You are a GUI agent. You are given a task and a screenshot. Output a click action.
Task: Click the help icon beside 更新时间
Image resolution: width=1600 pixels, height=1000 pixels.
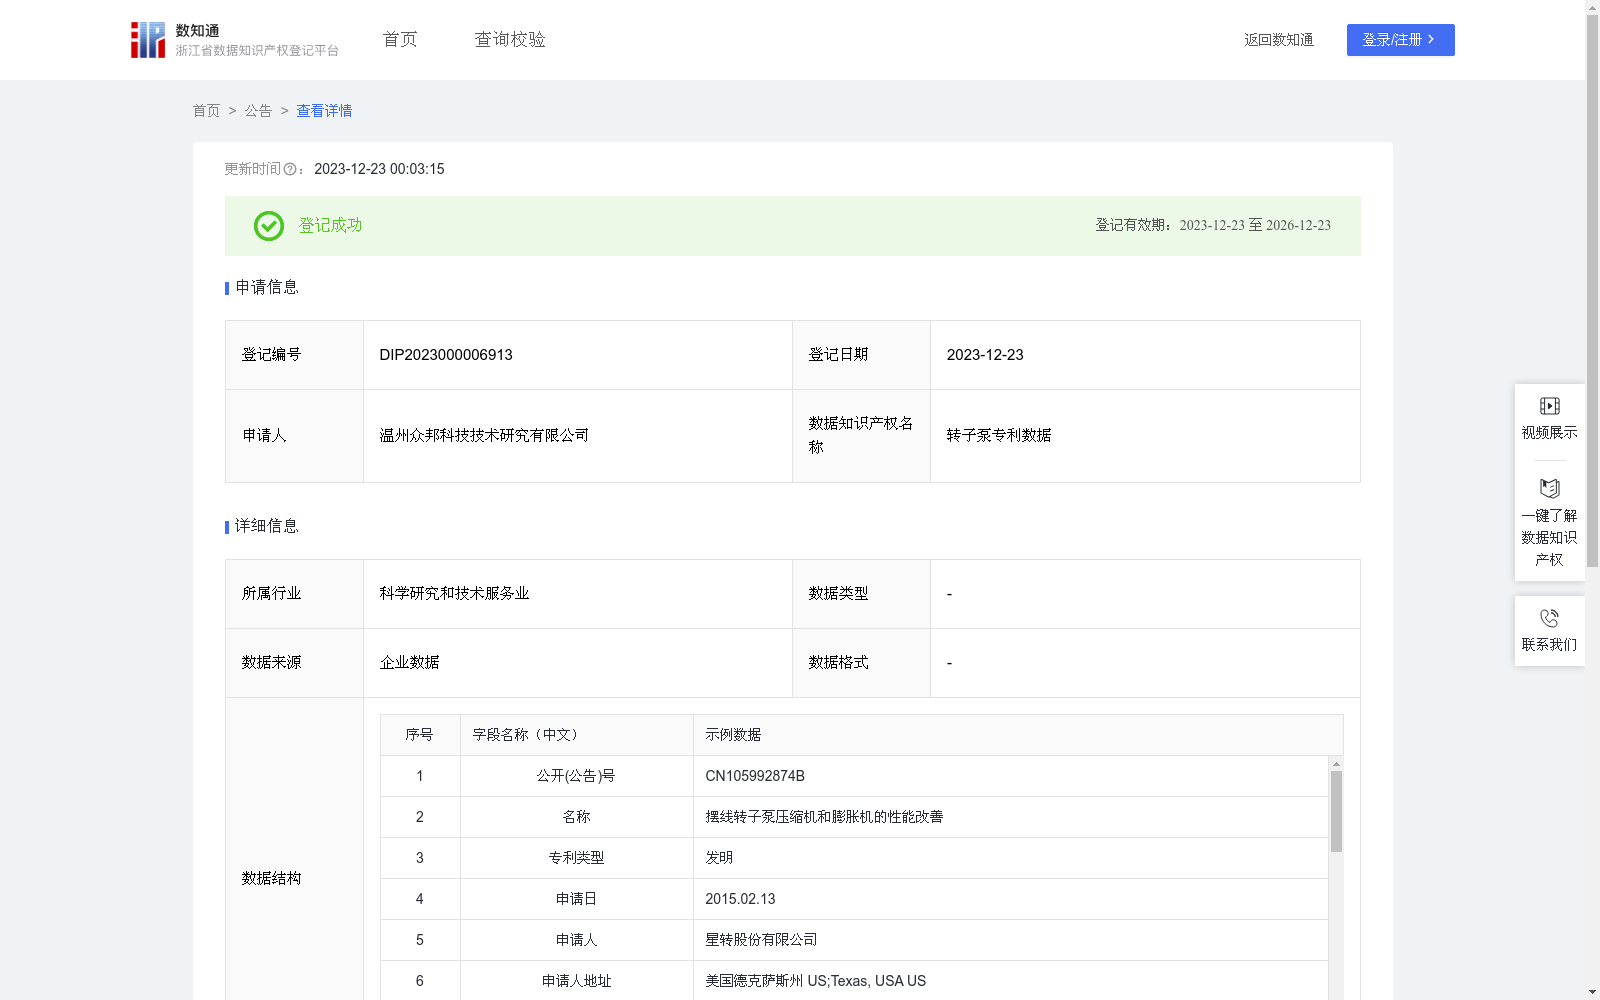click(x=290, y=170)
